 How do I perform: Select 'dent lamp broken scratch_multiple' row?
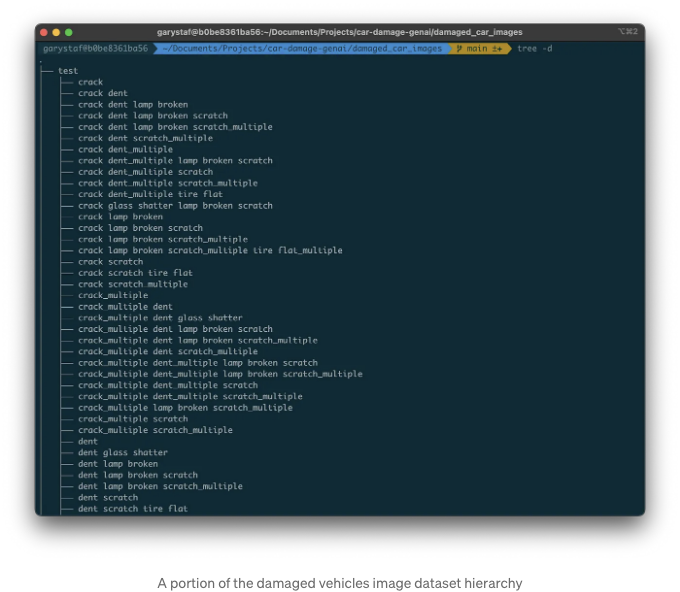(x=160, y=487)
